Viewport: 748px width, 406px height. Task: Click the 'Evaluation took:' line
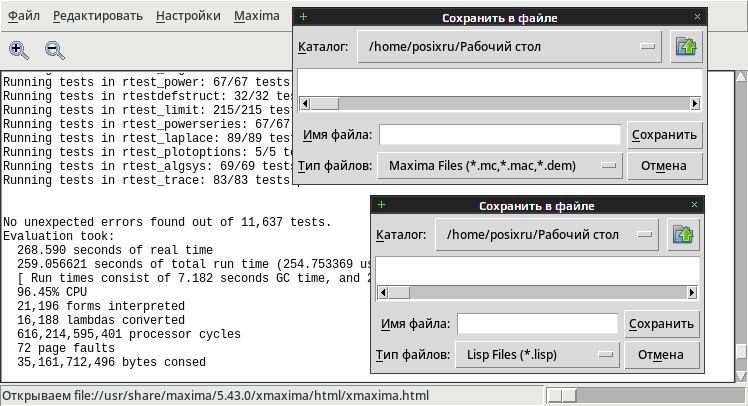pyautogui.click(x=59, y=236)
